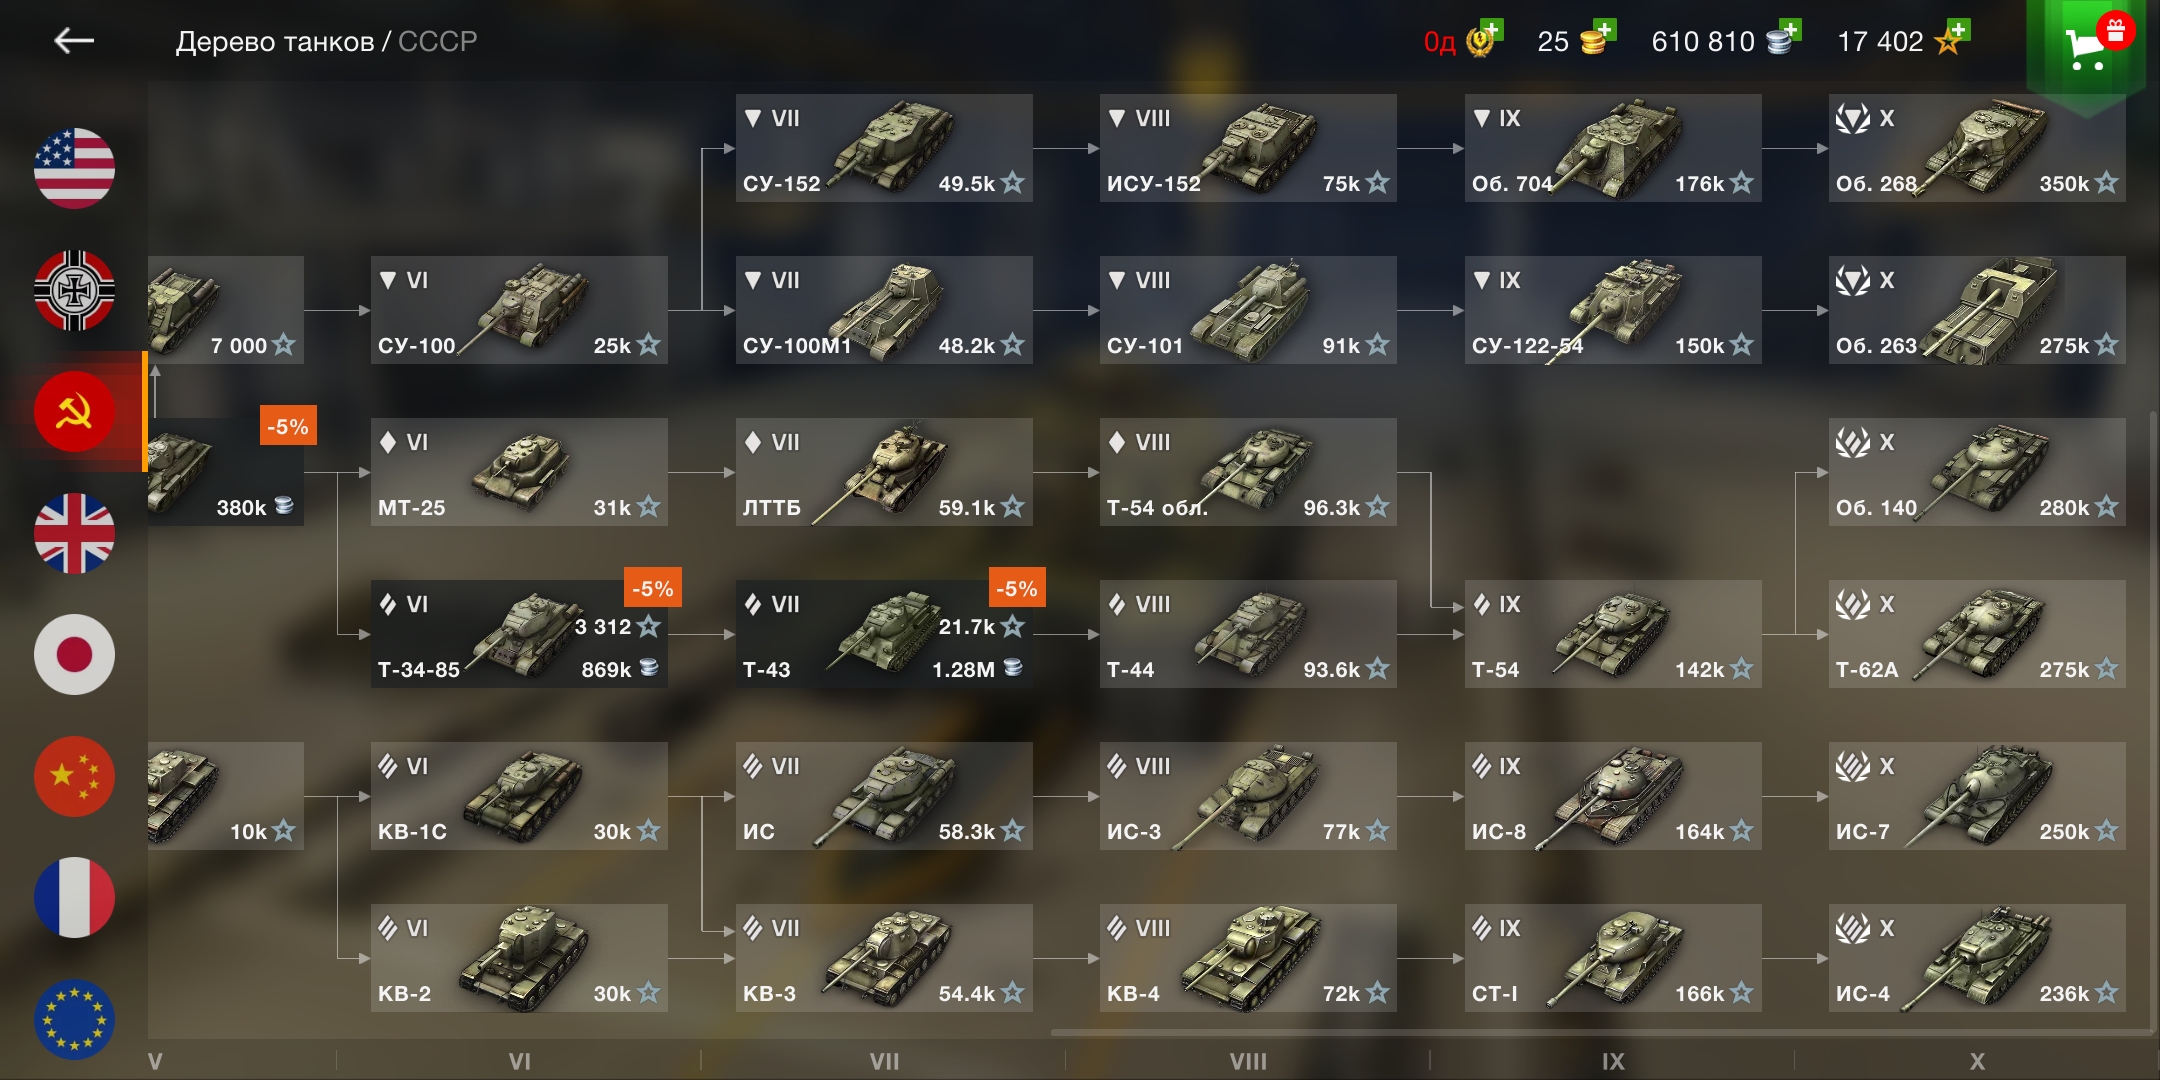
Task: Select the Germany nation flag
Action: tap(74, 290)
